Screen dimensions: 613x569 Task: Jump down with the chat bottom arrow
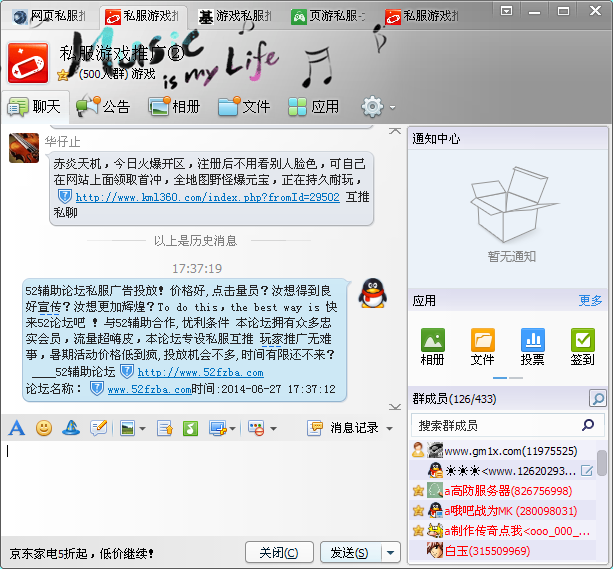[x=395, y=407]
